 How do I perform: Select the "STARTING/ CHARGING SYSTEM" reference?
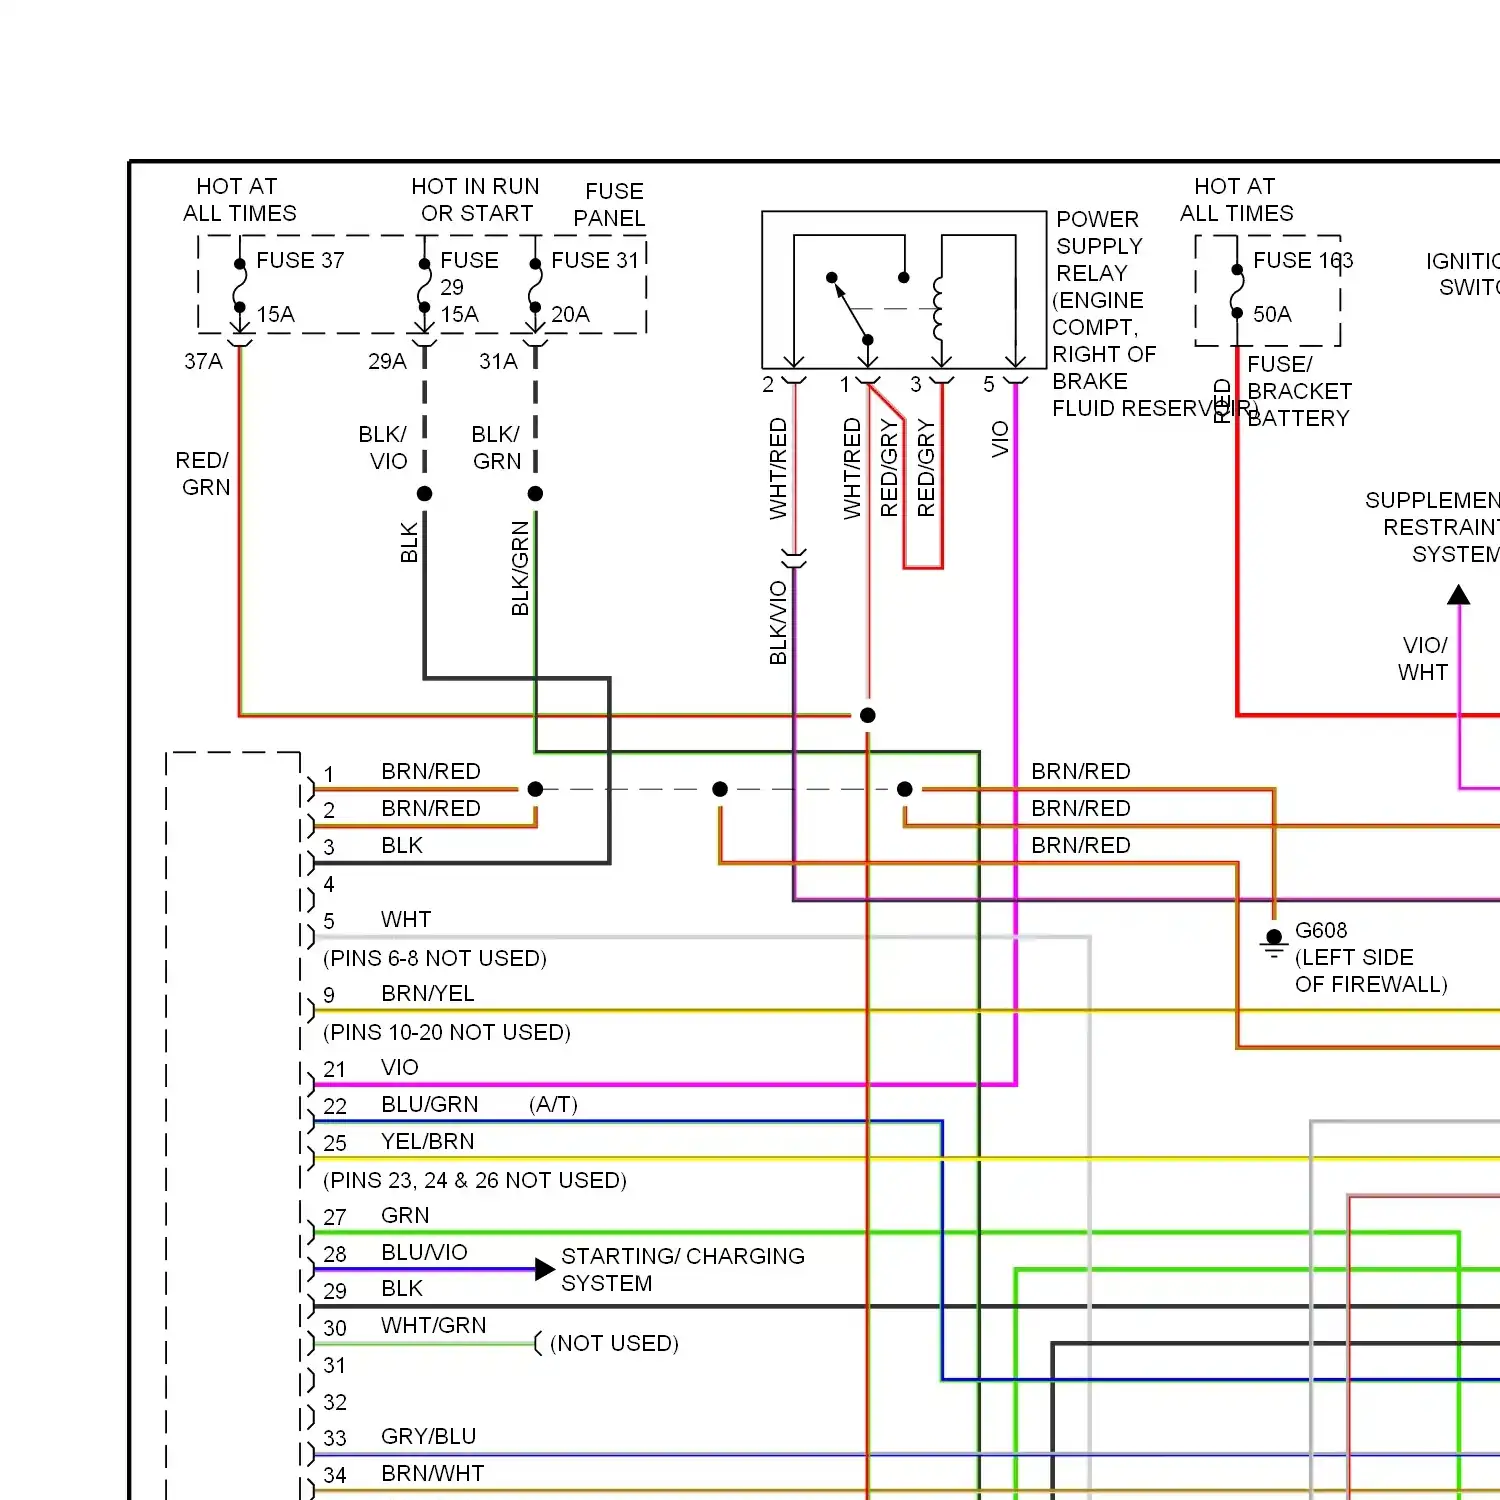coord(683,1270)
